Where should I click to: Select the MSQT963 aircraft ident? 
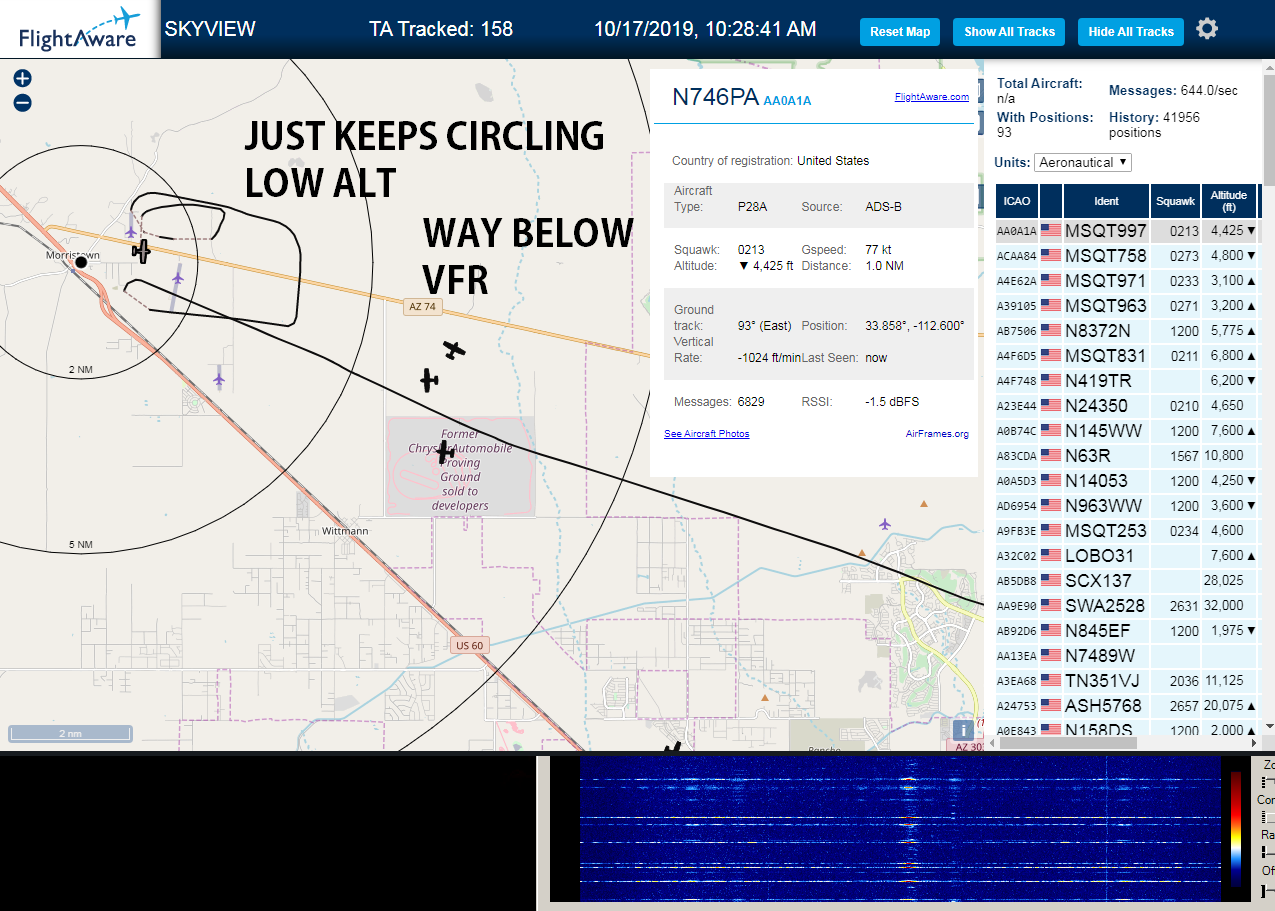click(x=1105, y=305)
